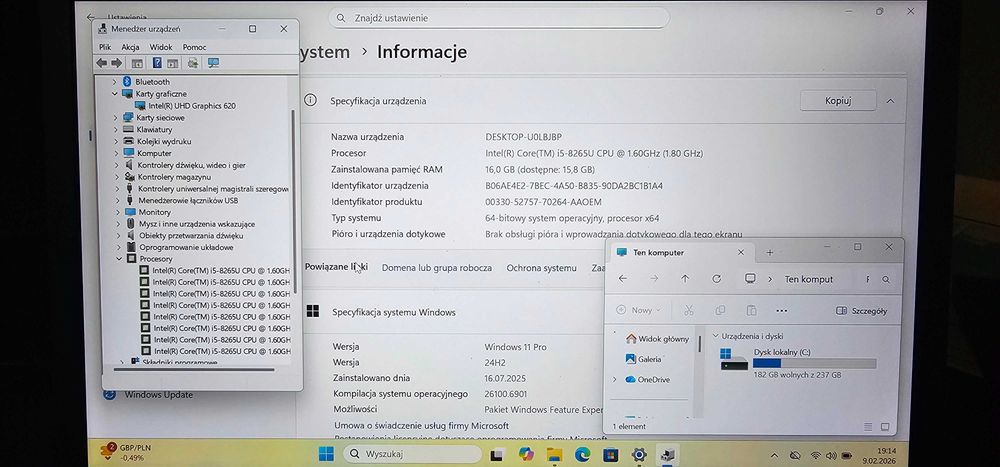Click the Bluetooth device category icon
The width and height of the screenshot is (1000, 467).
pyautogui.click(x=127, y=82)
